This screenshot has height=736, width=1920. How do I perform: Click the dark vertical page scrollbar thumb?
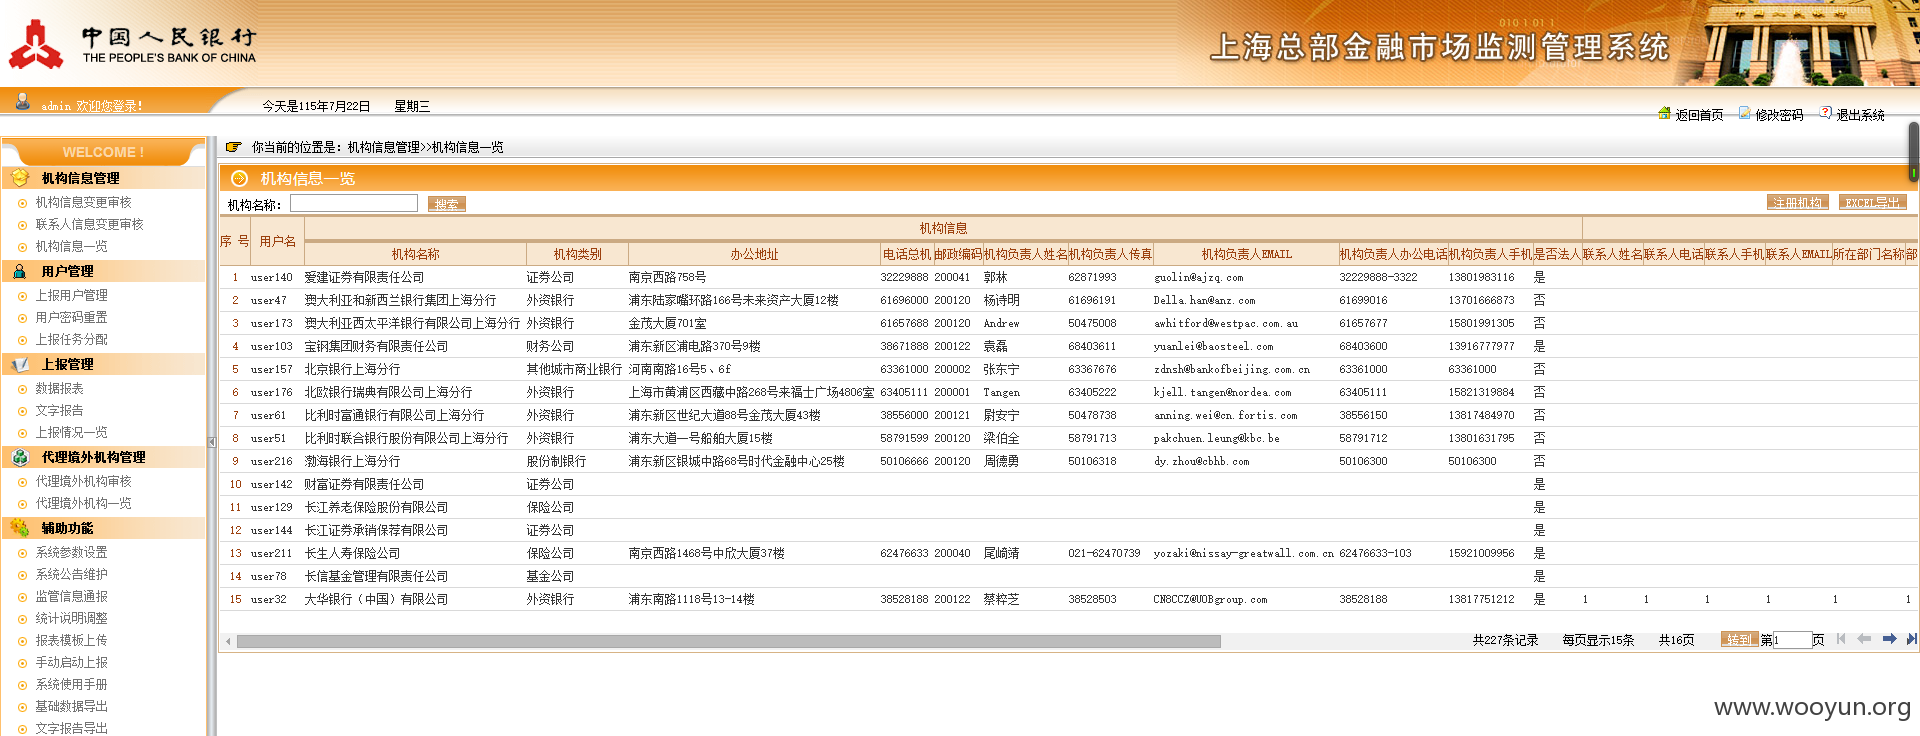(1913, 151)
